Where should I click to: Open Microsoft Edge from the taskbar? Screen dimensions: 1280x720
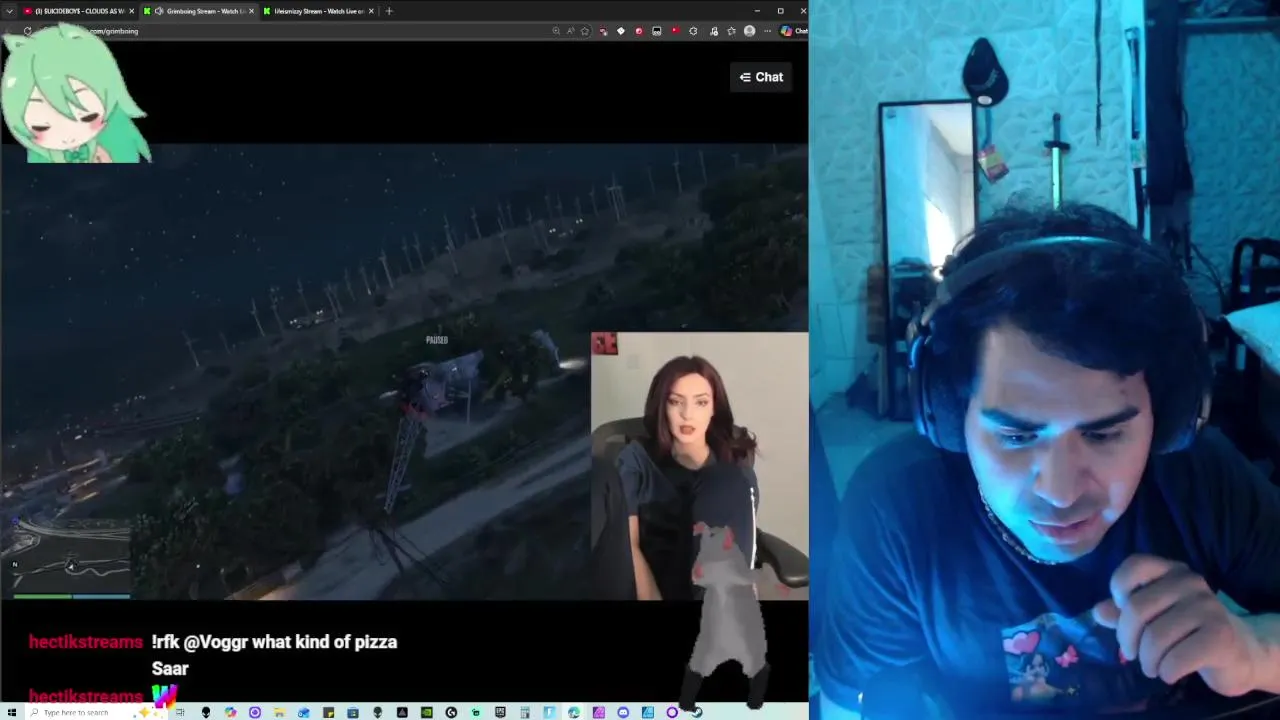(x=574, y=712)
